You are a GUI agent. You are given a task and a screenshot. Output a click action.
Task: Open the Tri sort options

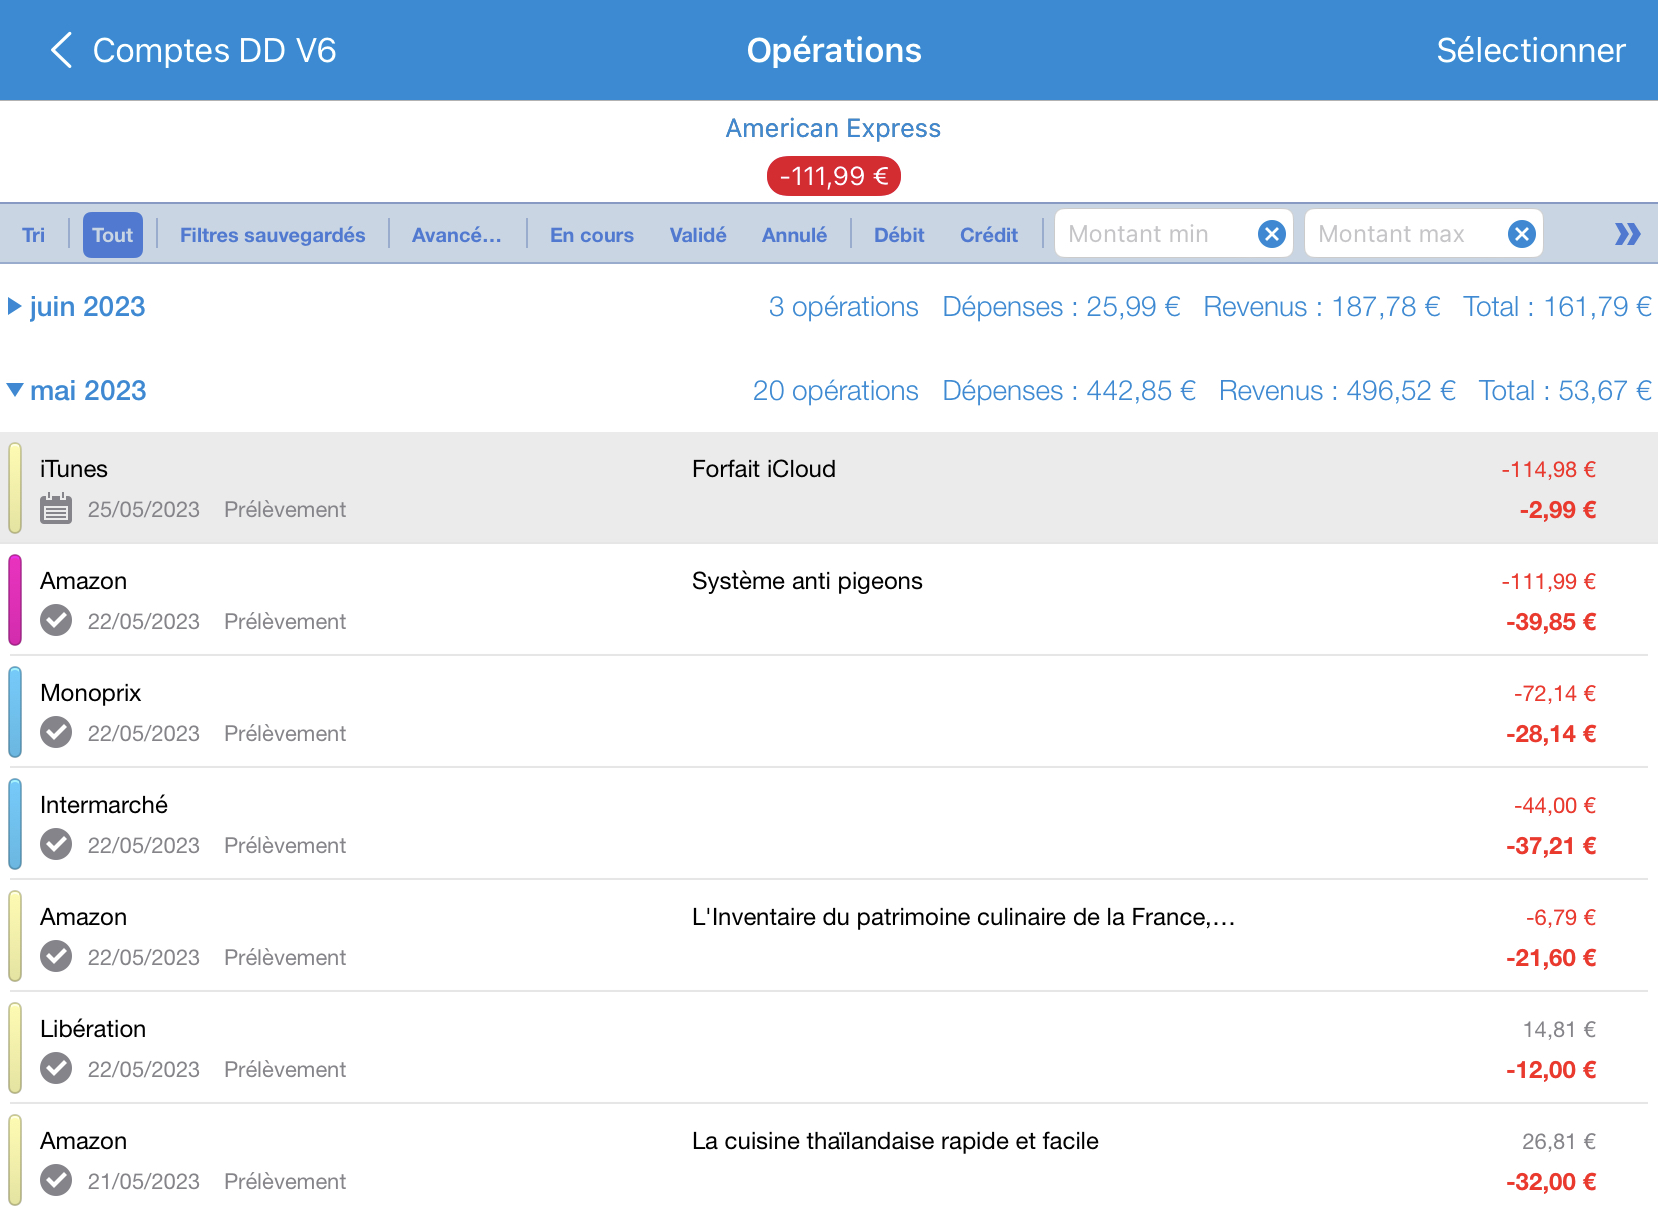click(34, 235)
